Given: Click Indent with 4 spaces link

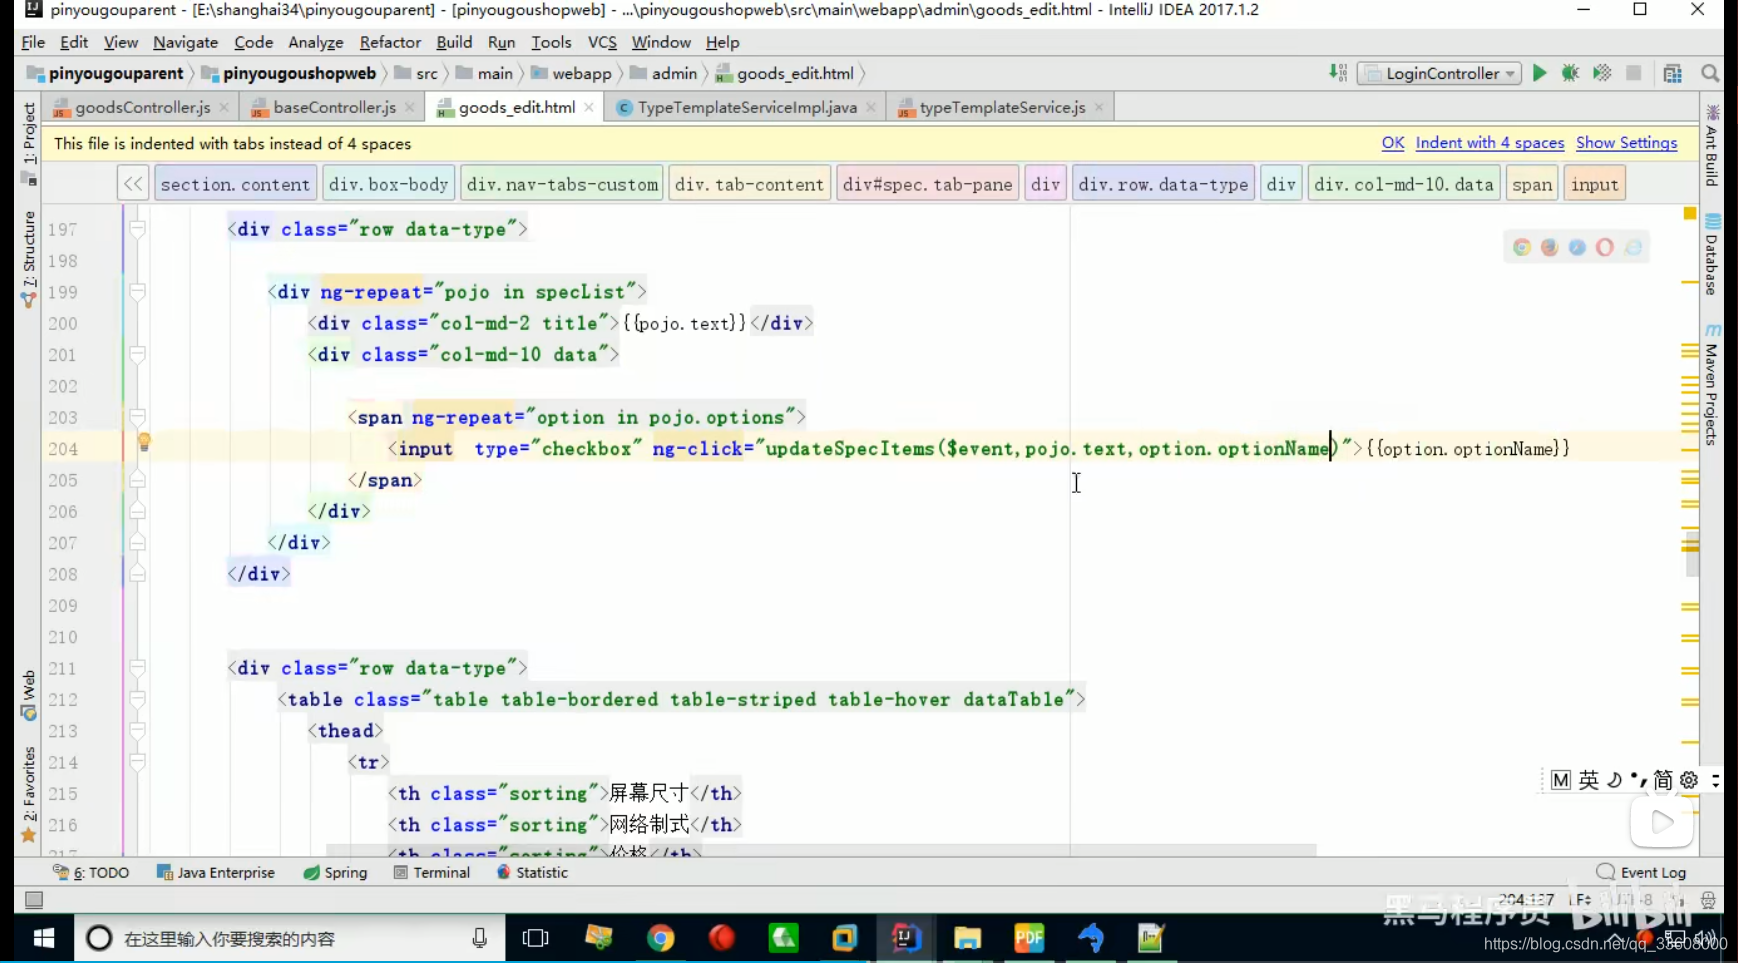Looking at the screenshot, I should point(1490,143).
